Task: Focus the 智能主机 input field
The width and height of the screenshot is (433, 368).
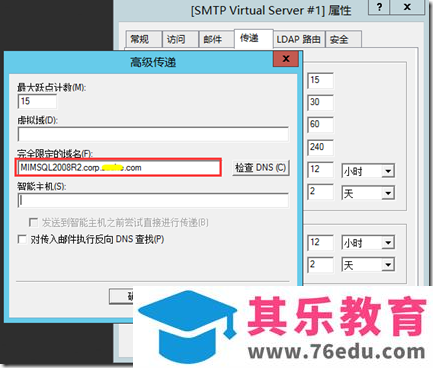Action: pos(153,200)
